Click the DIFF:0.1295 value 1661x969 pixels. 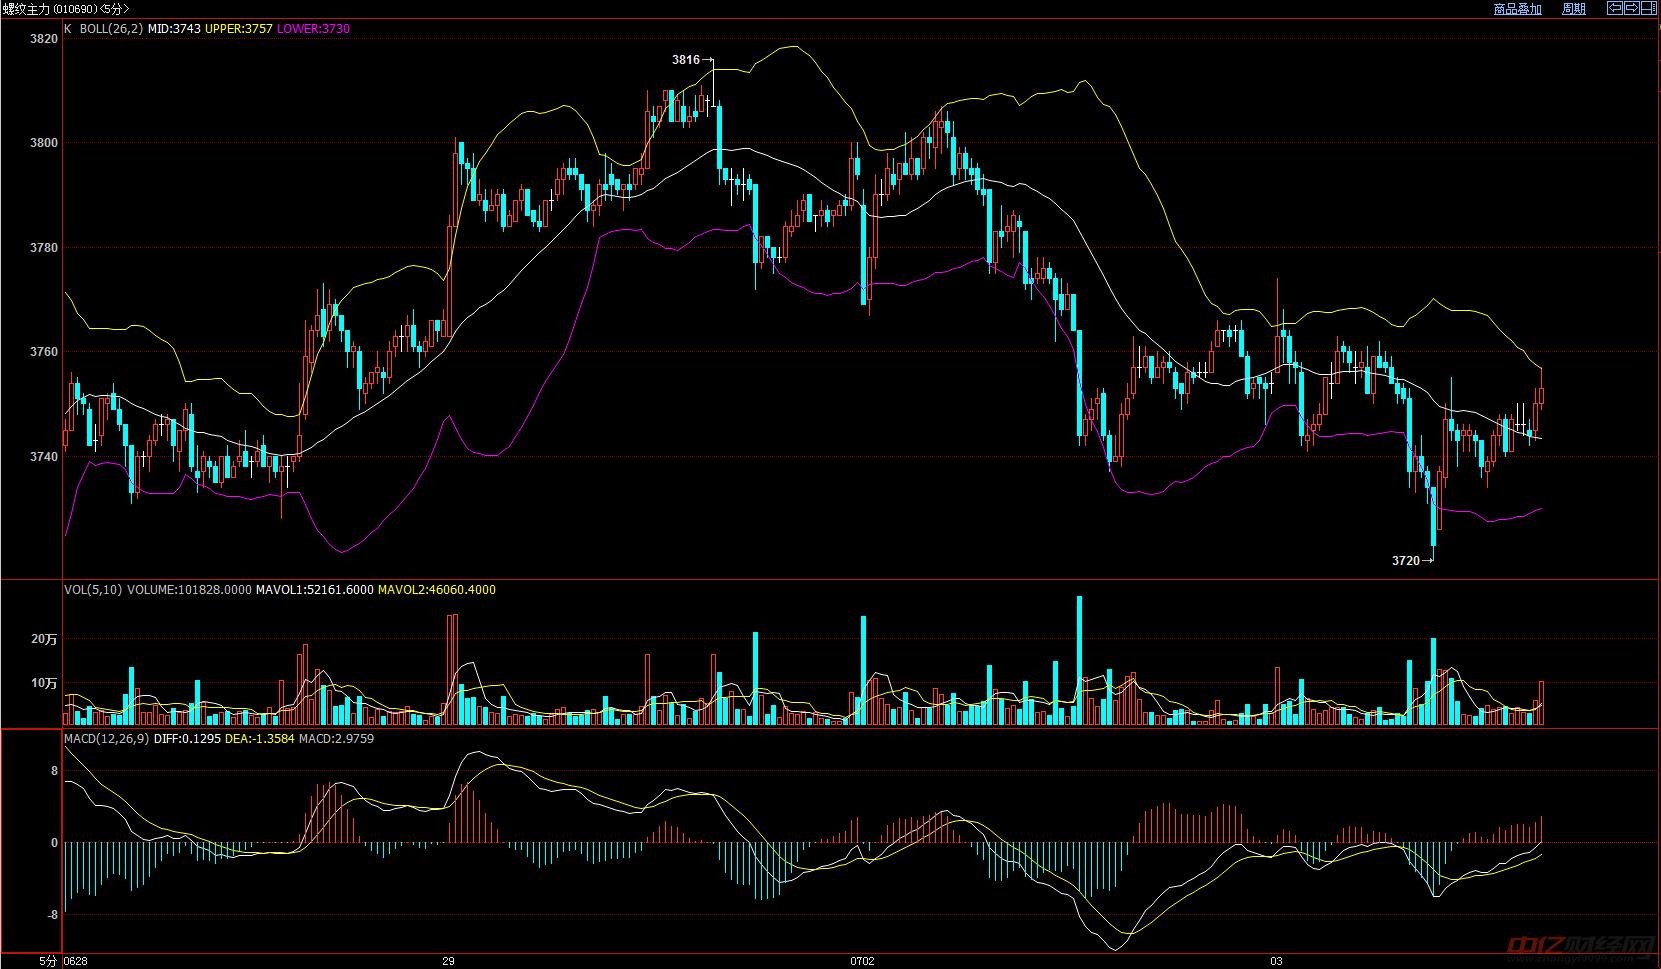[187, 739]
